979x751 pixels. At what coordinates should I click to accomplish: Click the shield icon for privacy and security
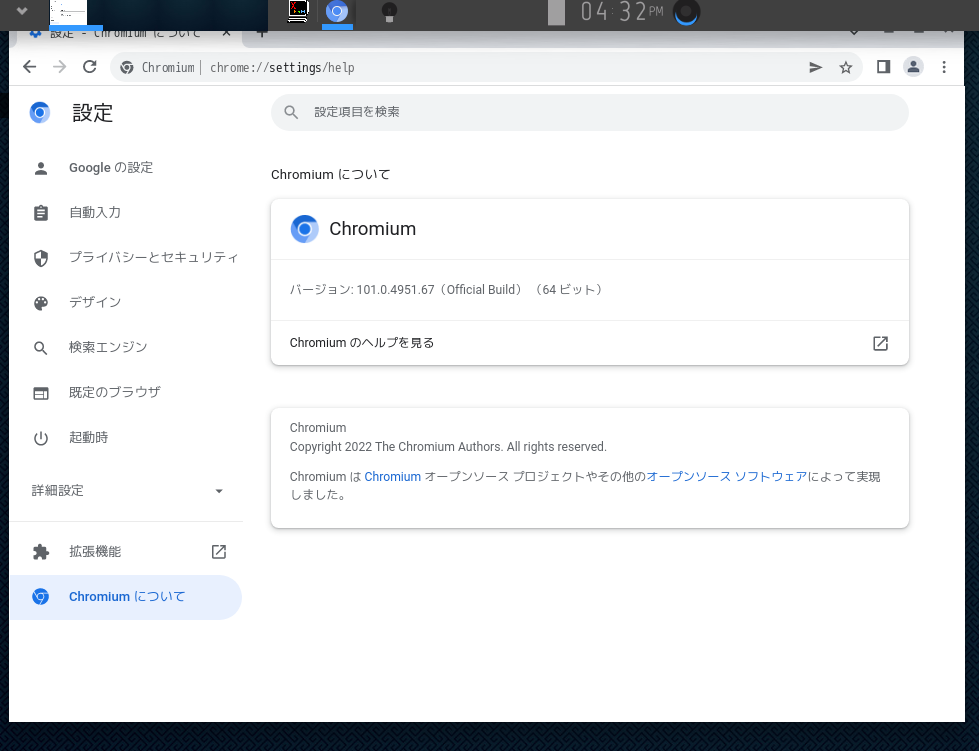point(41,258)
